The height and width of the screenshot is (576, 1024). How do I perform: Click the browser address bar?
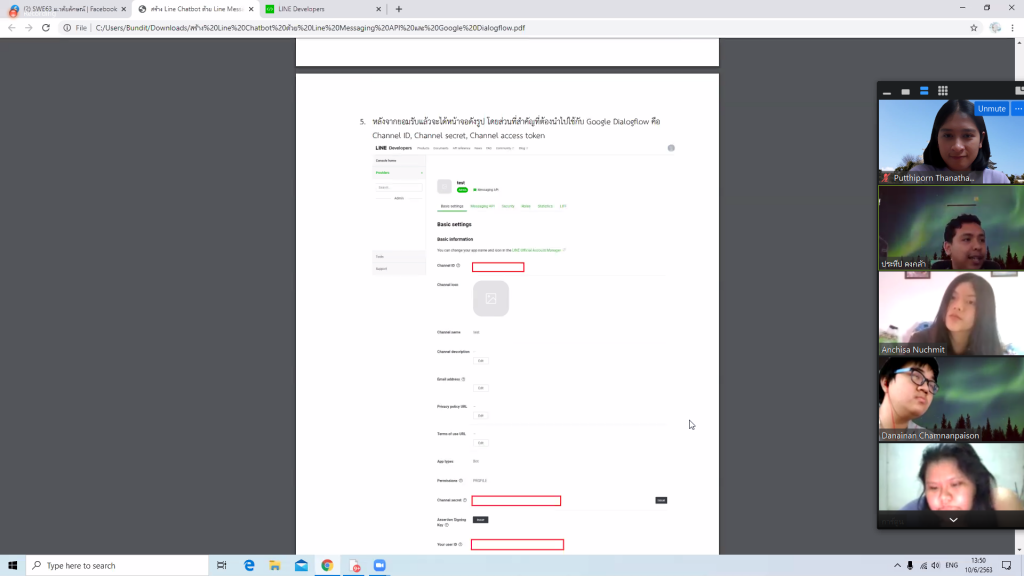(x=500, y=28)
